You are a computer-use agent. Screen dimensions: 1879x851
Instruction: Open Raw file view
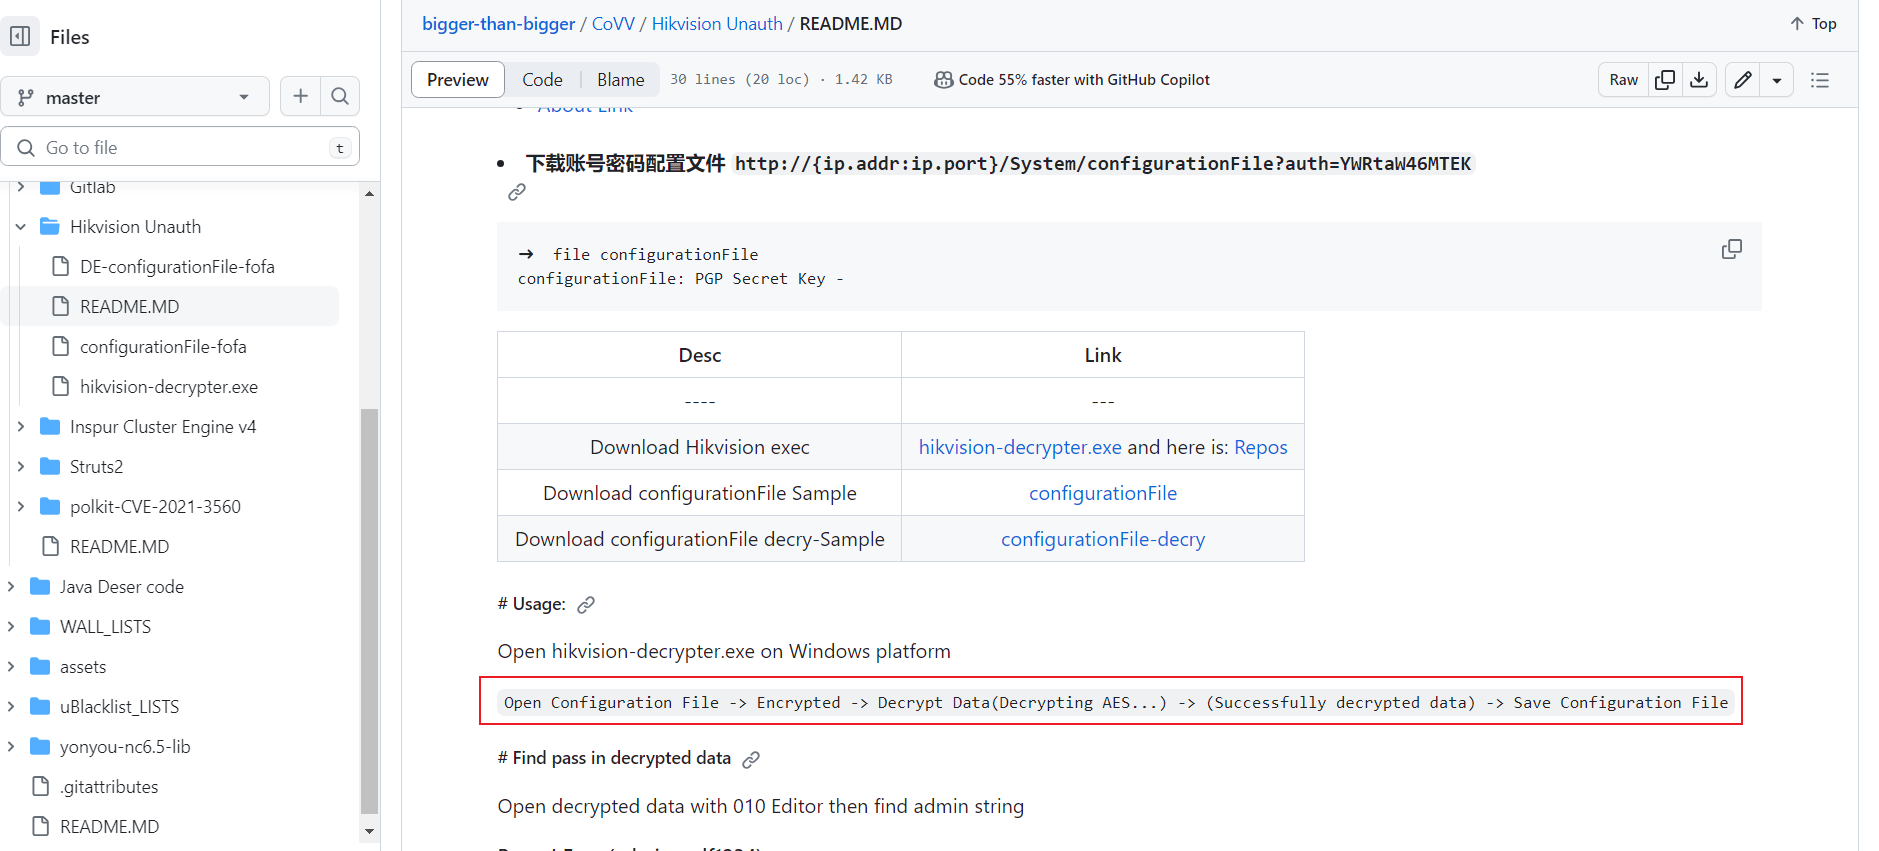[x=1623, y=80]
